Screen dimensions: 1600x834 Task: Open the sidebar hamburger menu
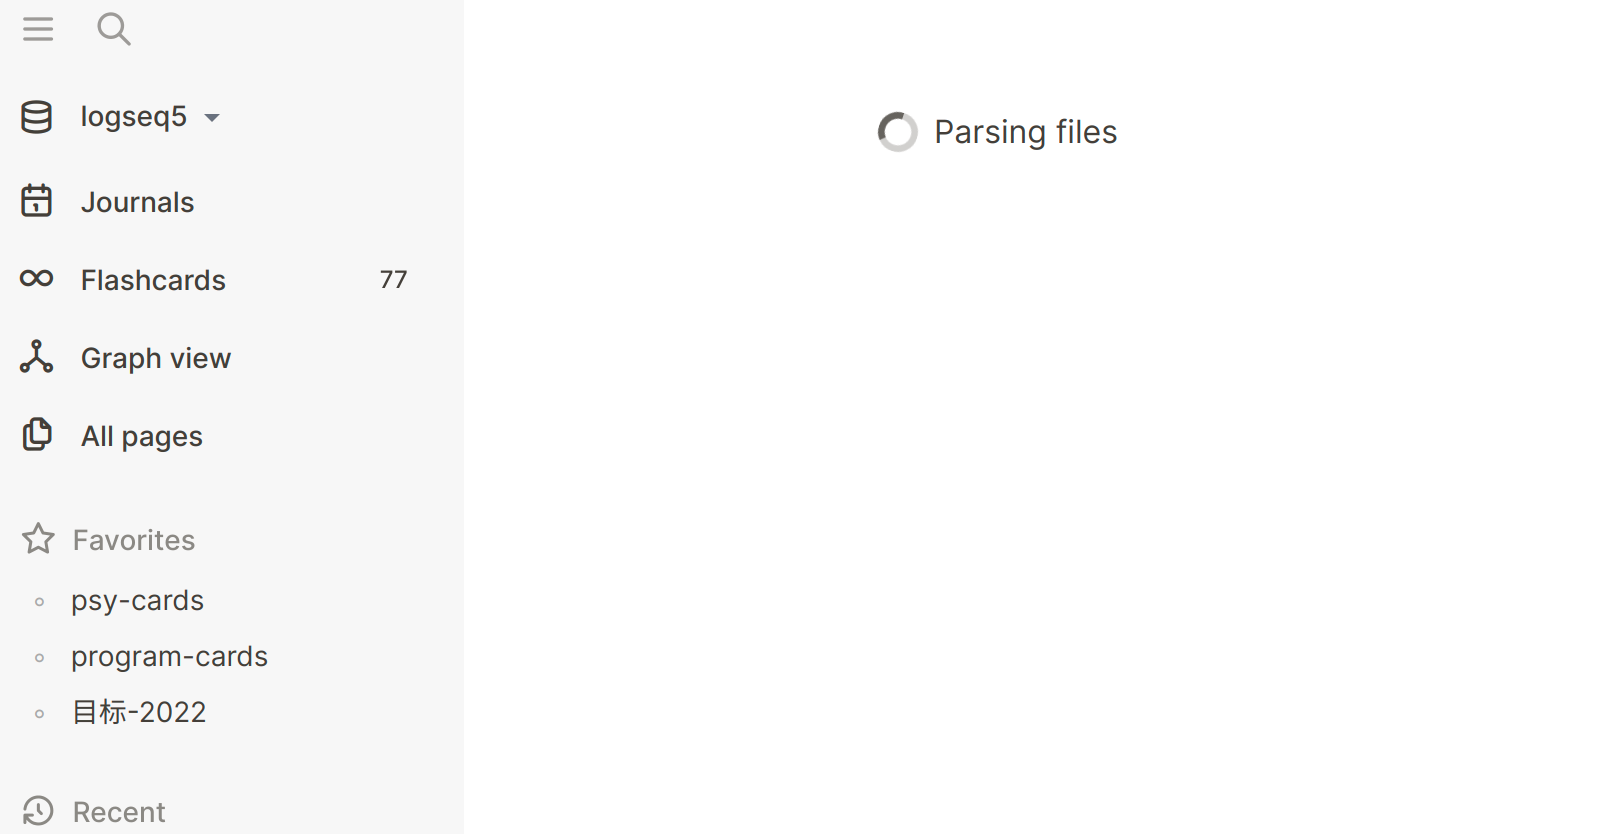pos(38,29)
